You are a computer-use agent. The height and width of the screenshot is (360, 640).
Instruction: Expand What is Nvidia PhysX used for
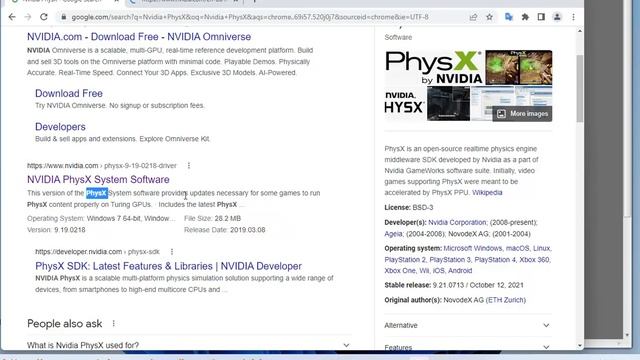(189, 345)
